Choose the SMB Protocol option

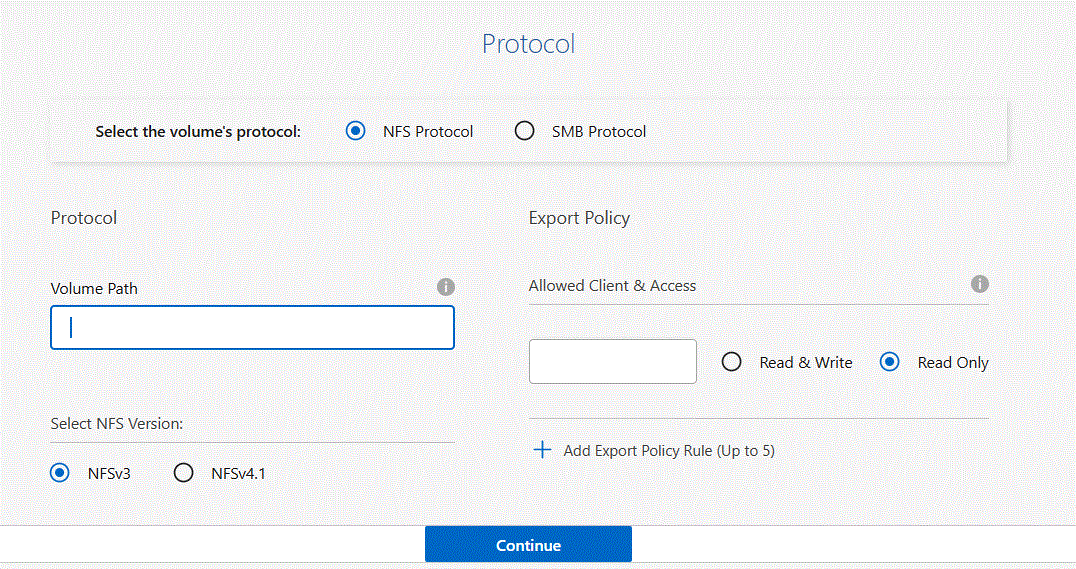(524, 131)
